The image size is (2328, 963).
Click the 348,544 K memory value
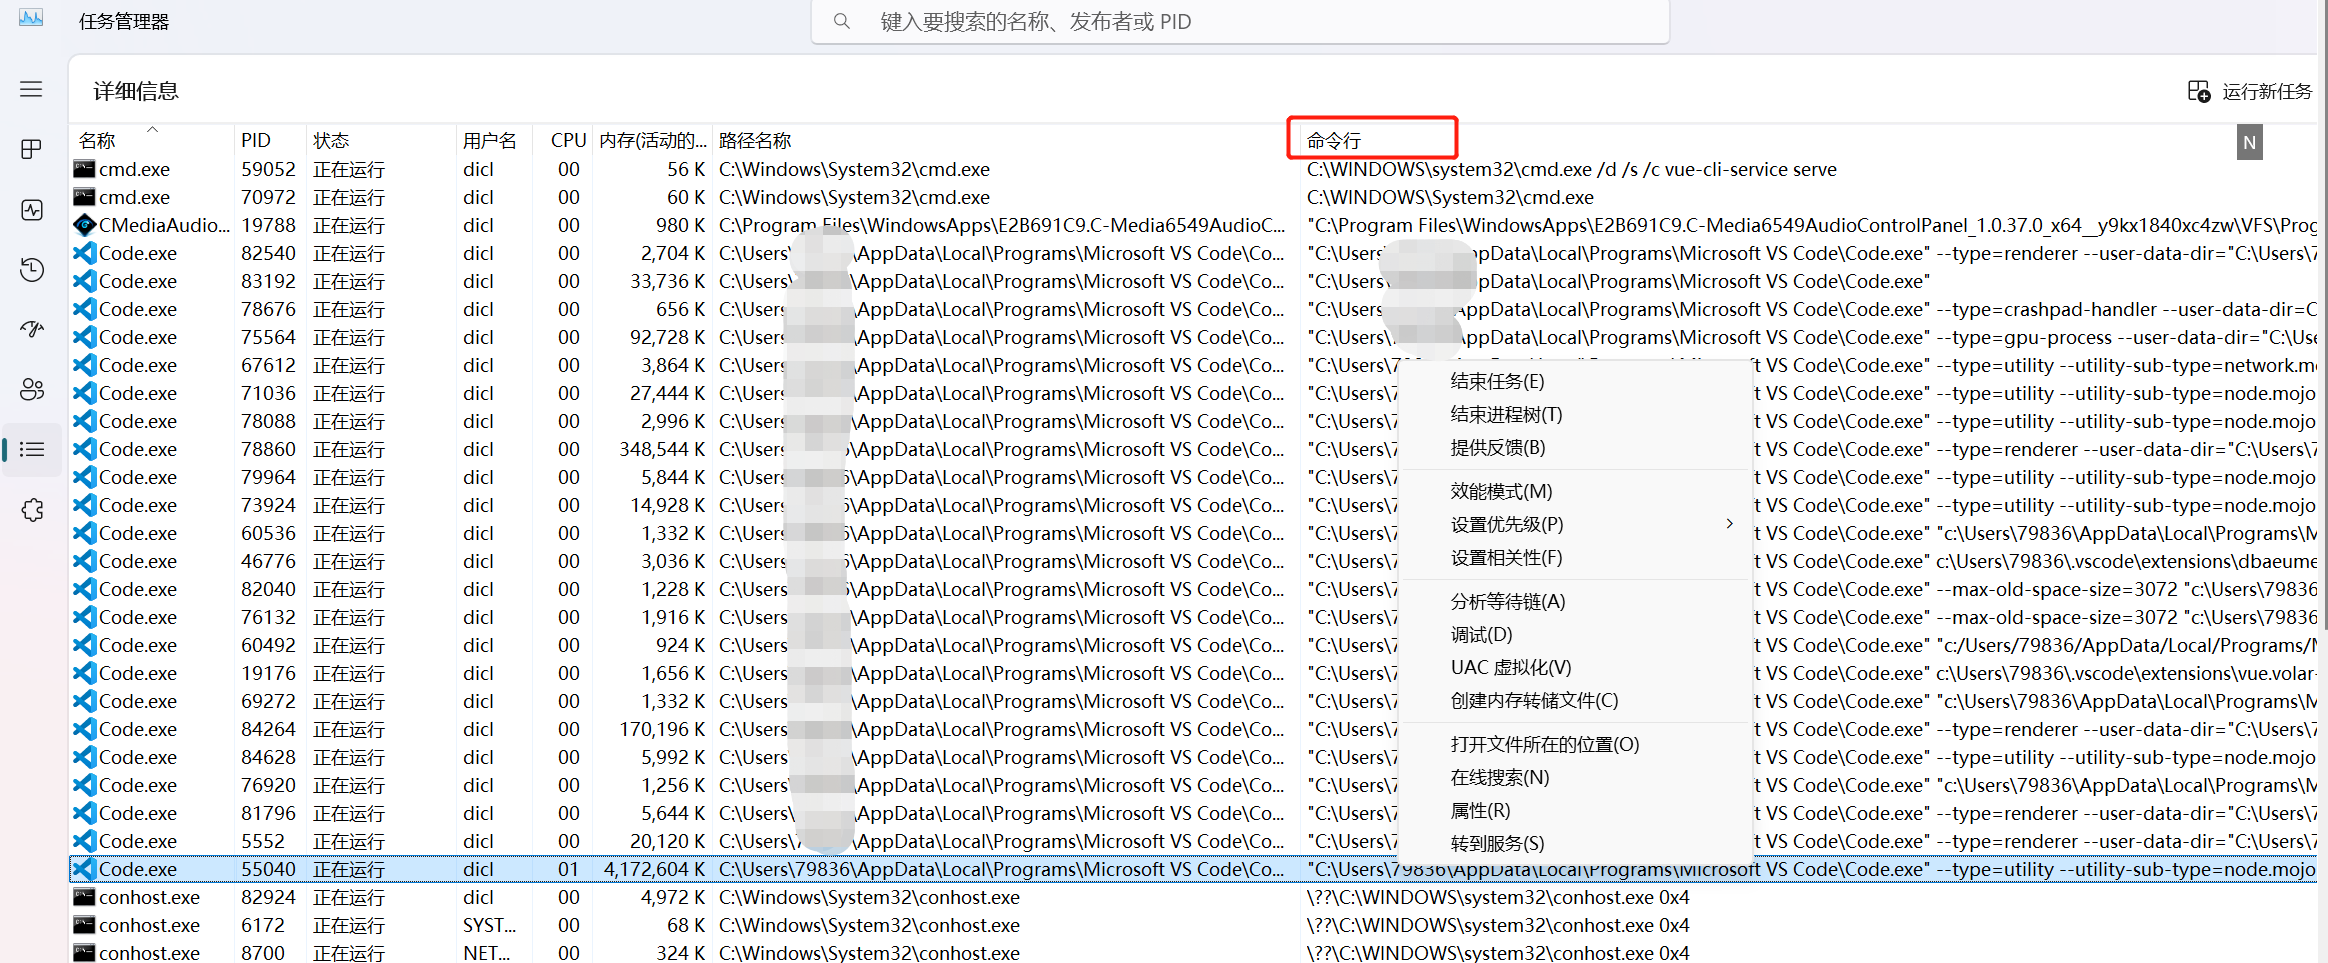coord(662,449)
